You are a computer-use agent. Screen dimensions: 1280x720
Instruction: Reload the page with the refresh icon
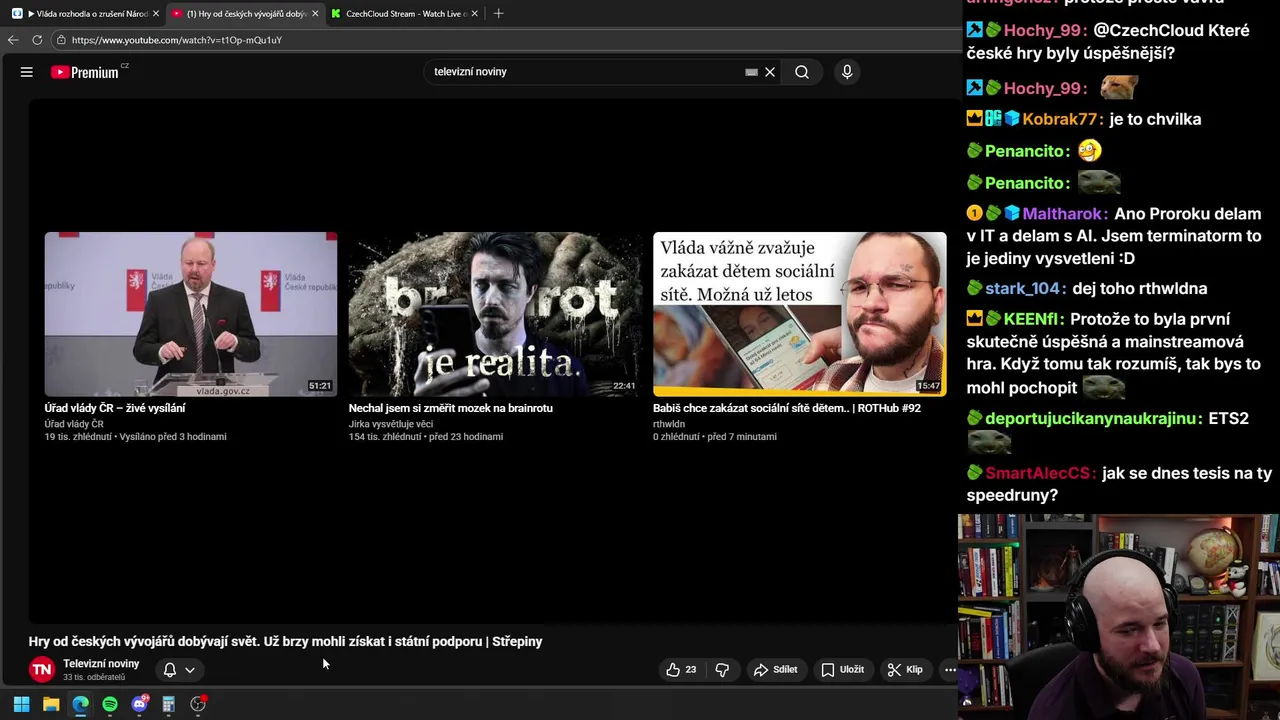37,40
